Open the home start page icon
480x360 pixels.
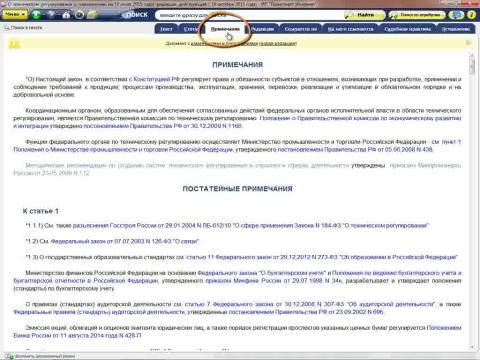coord(66,15)
